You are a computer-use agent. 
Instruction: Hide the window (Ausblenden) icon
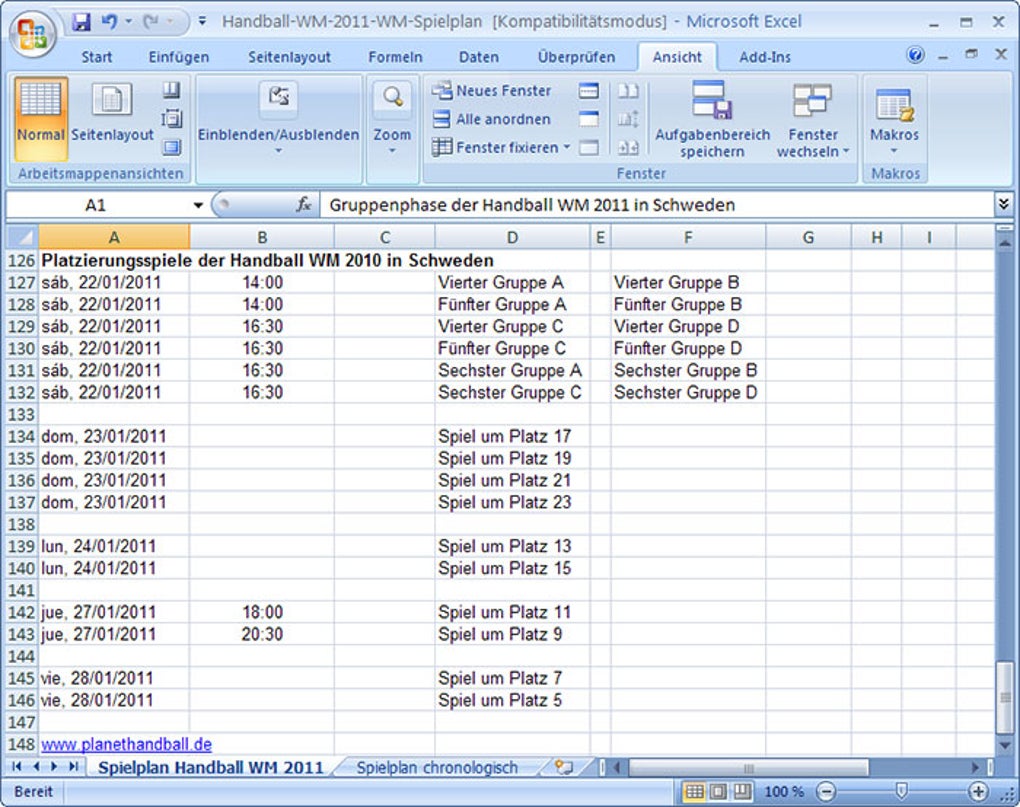(589, 119)
